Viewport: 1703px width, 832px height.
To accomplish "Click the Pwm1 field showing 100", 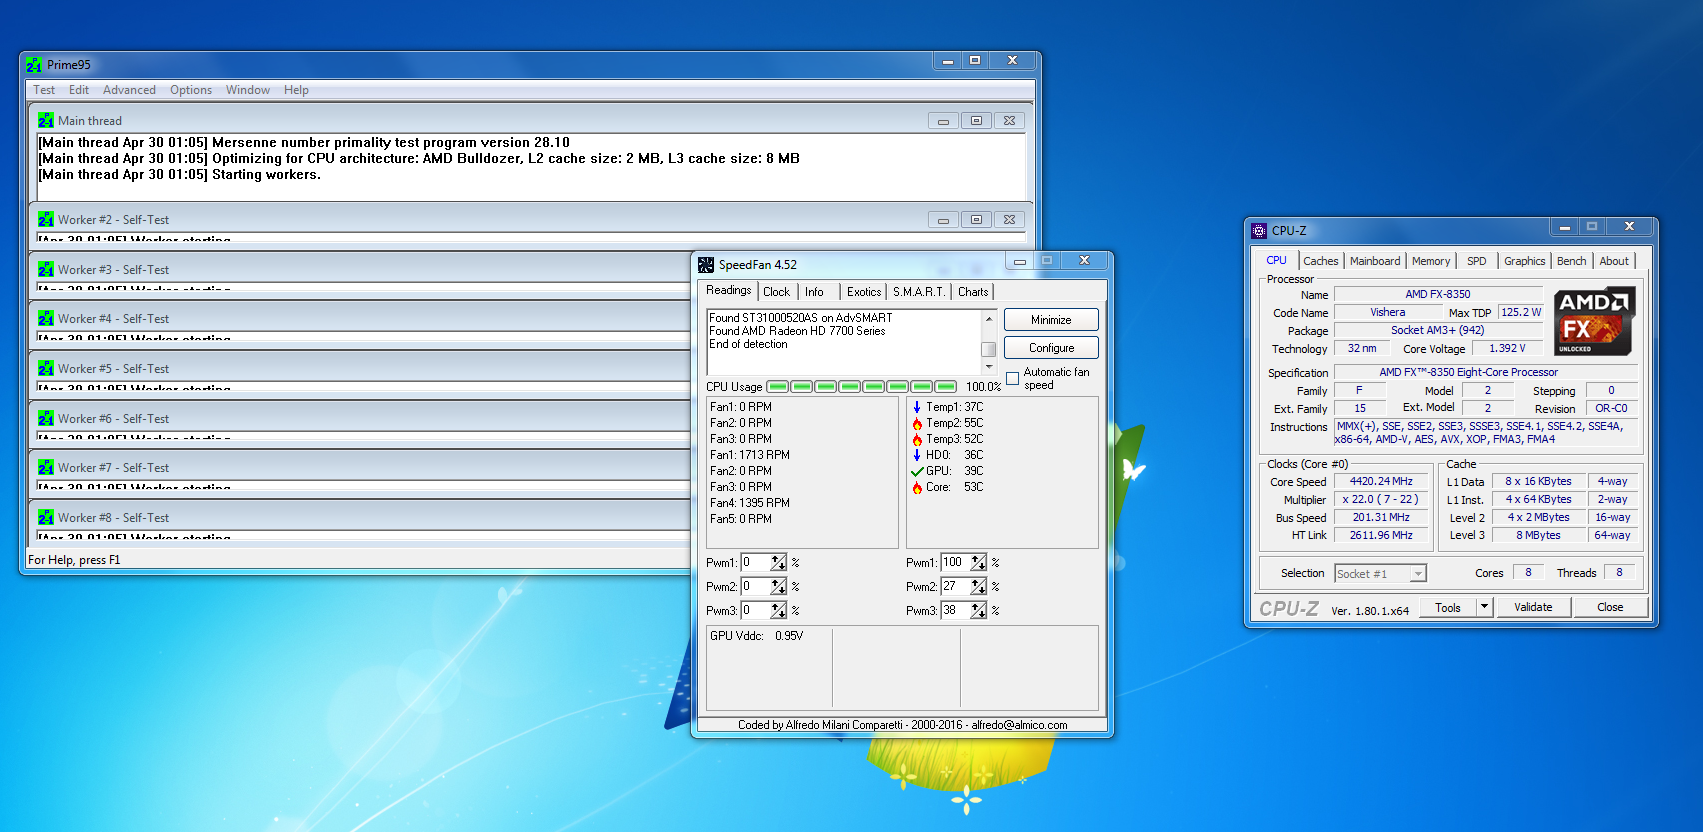I will pos(955,563).
